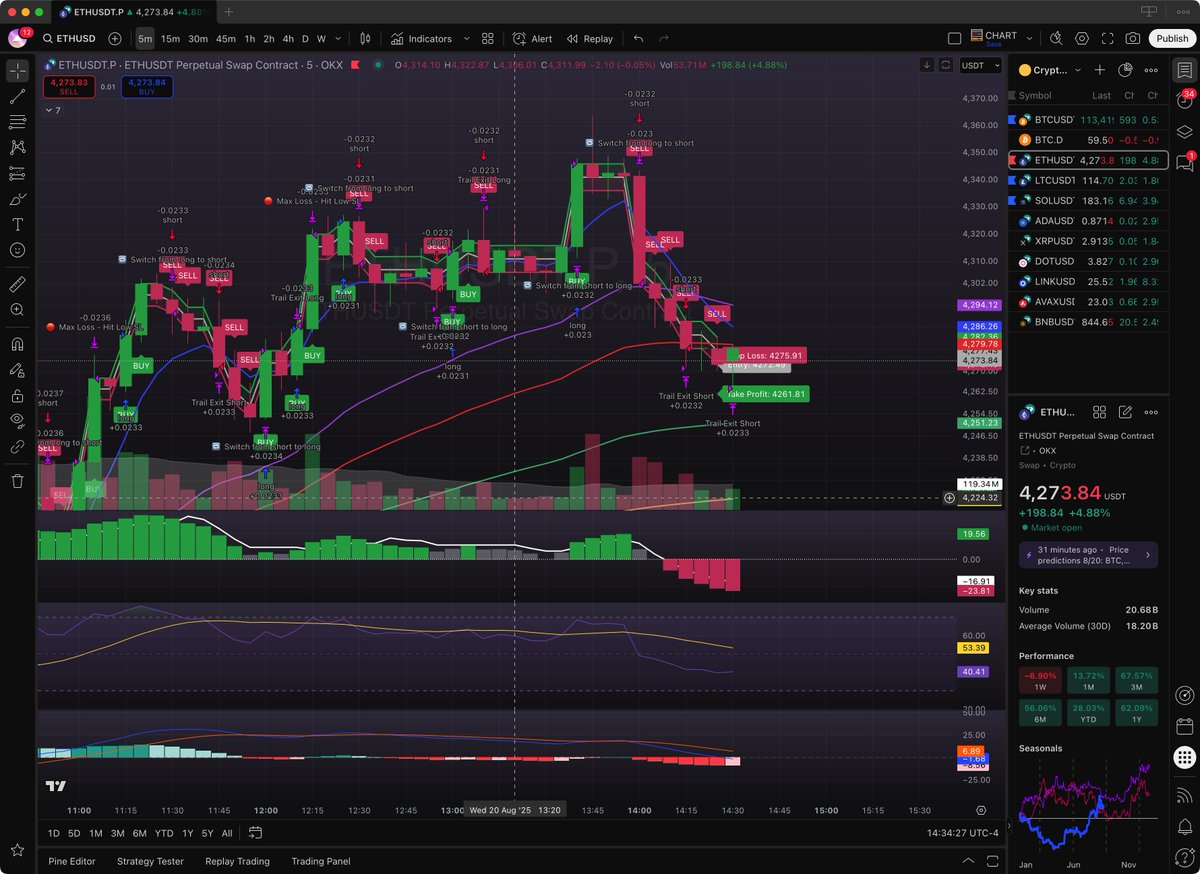The image size is (1200, 874).
Task: Set the chart range to YTD
Action: (x=164, y=833)
